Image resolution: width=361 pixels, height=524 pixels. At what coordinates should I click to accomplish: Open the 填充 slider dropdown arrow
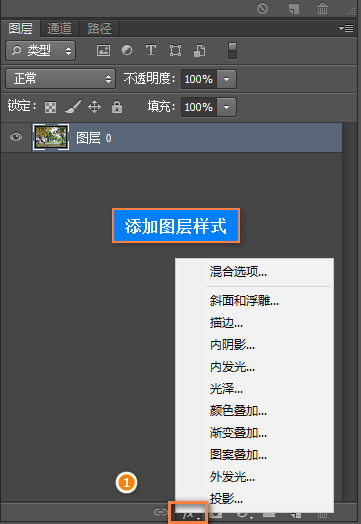[227, 107]
